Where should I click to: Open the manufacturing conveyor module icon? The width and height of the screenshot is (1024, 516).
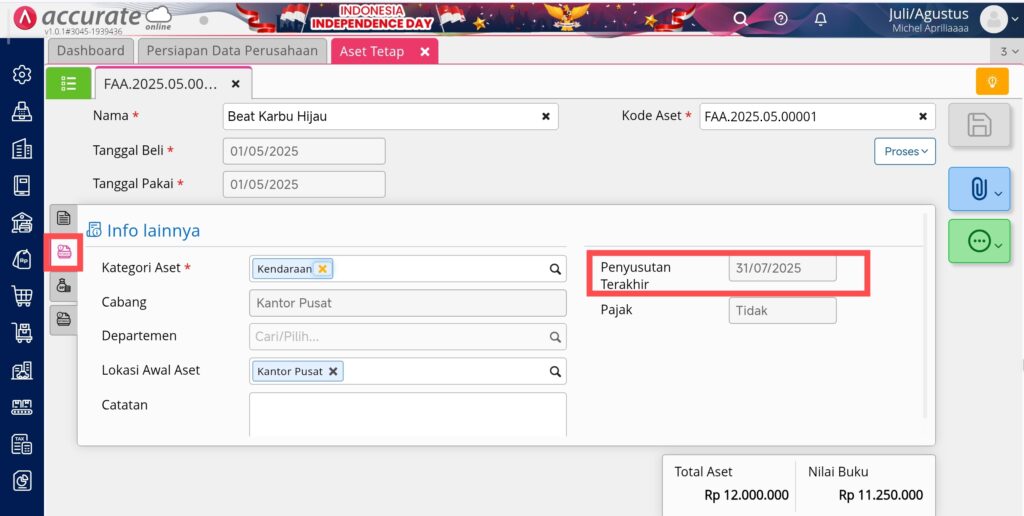pos(22,408)
